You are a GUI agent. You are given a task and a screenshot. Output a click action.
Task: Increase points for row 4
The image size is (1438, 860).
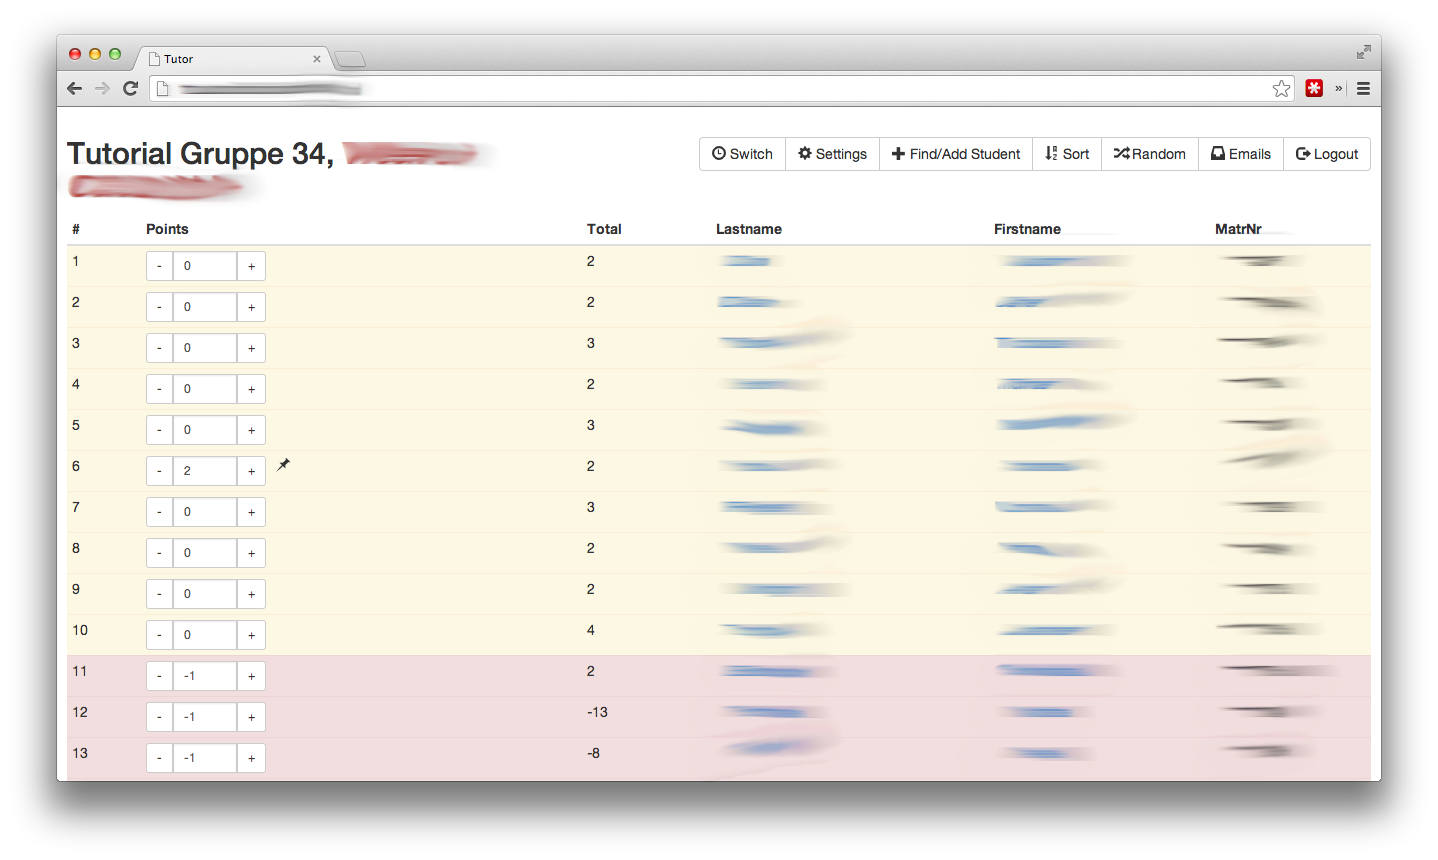pos(251,389)
